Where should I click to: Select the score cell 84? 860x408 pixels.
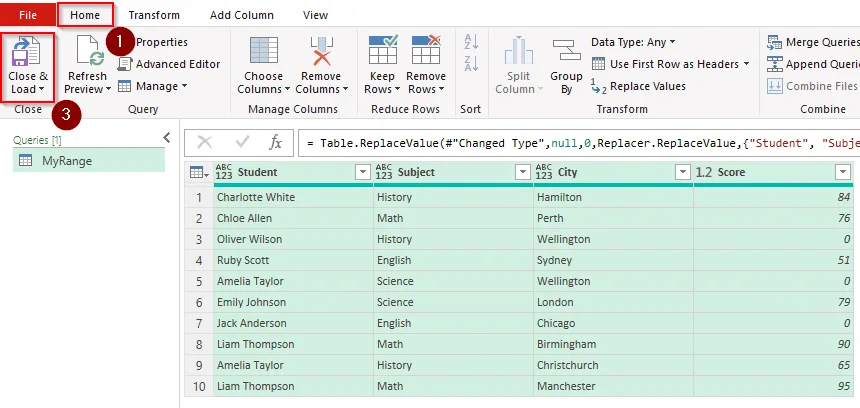click(773, 197)
